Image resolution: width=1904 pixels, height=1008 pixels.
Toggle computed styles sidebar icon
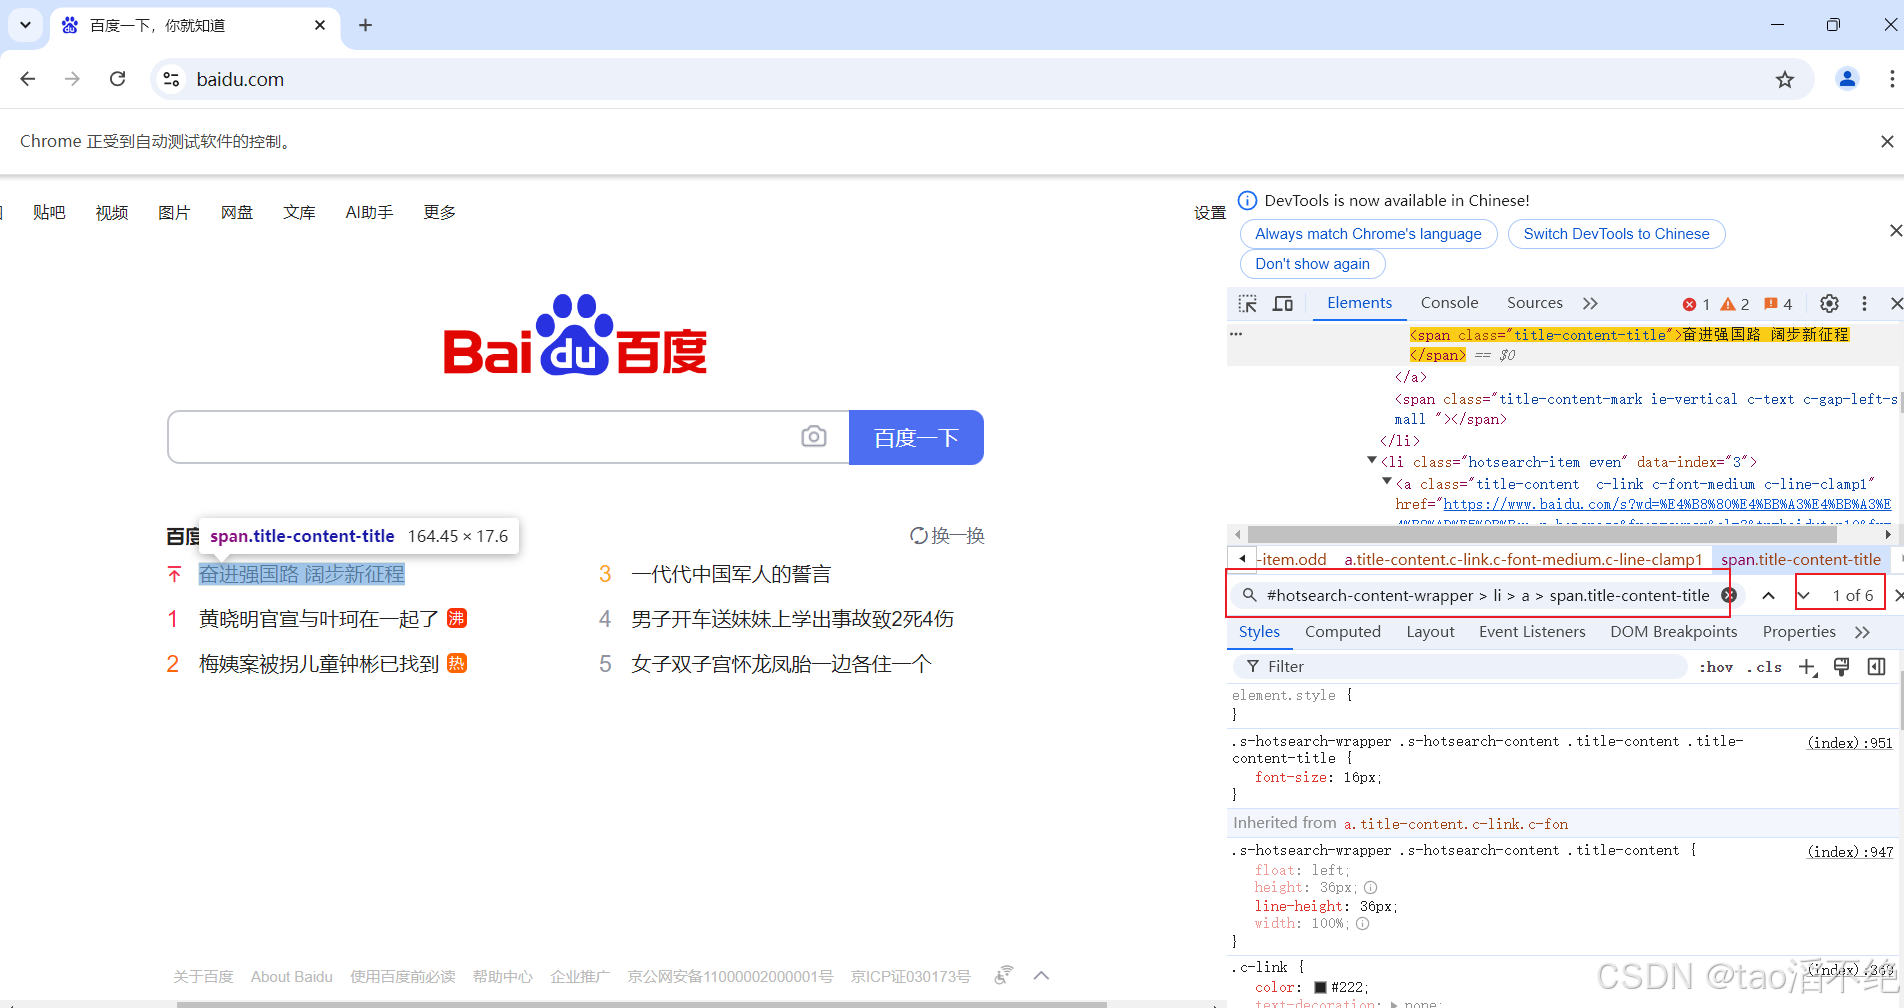[1876, 667]
